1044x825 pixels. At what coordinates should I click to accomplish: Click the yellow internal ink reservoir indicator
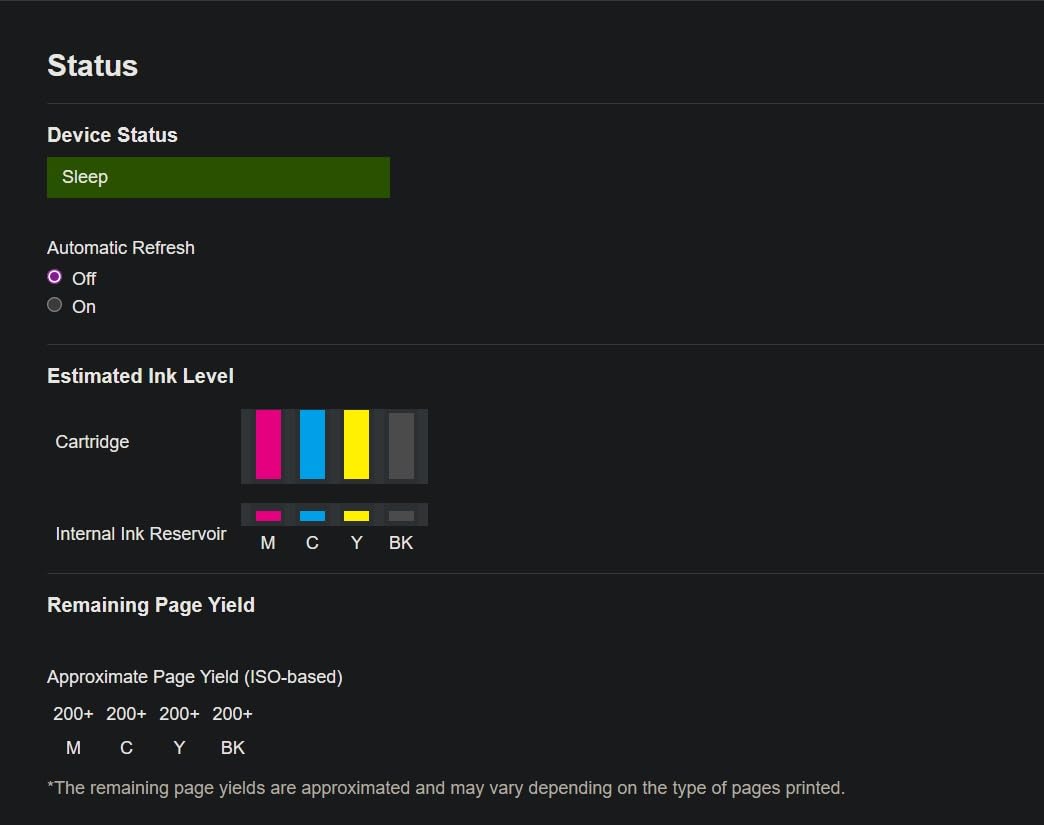(x=356, y=516)
